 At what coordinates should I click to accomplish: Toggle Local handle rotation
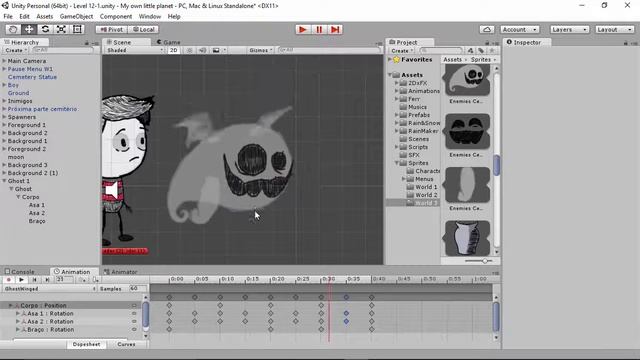tap(144, 29)
